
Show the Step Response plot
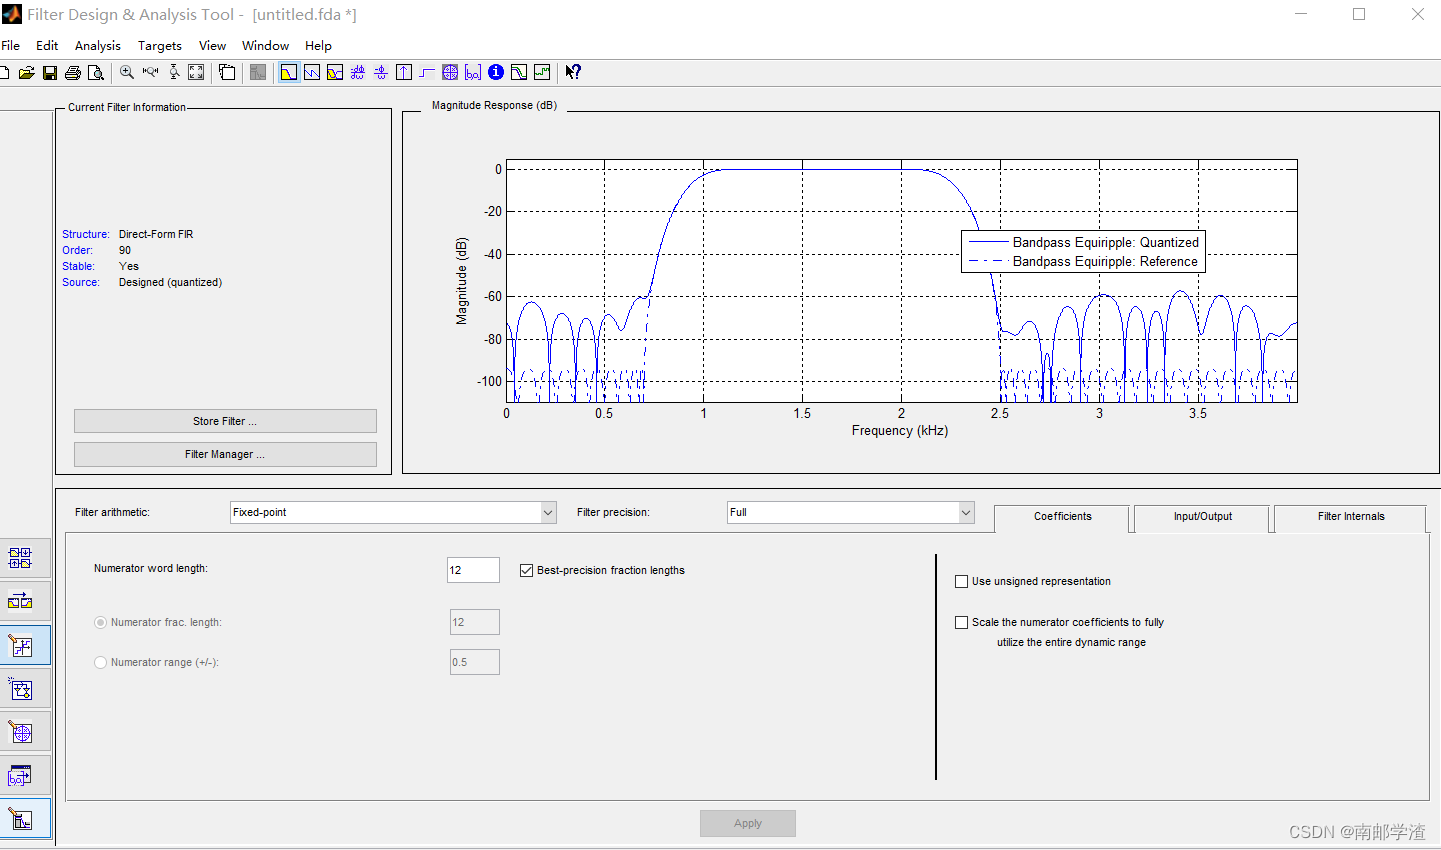click(x=427, y=72)
